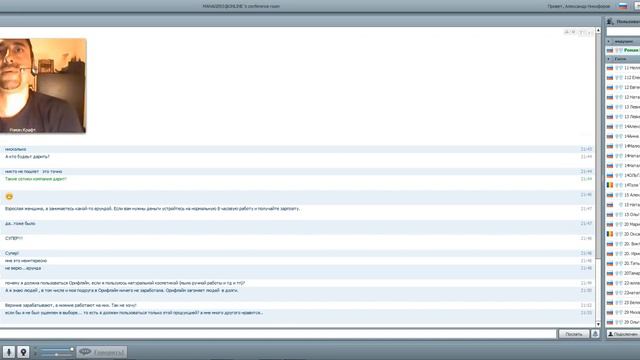Toggle the microphone button in the bottom bar
640x360 pixels.
9,352
